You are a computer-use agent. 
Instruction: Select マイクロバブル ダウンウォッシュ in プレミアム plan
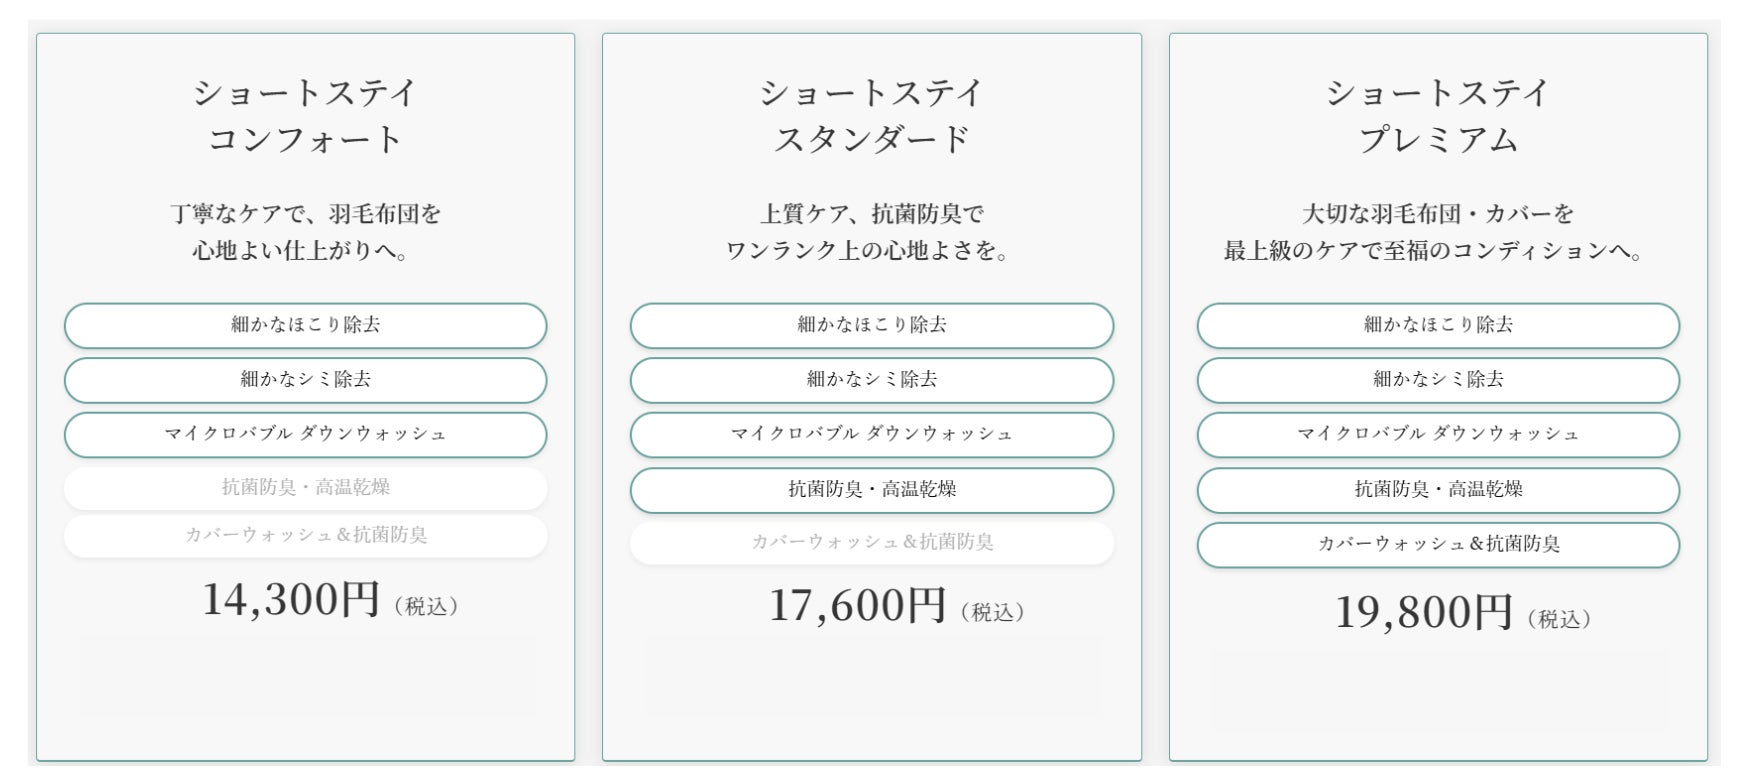coord(1438,434)
